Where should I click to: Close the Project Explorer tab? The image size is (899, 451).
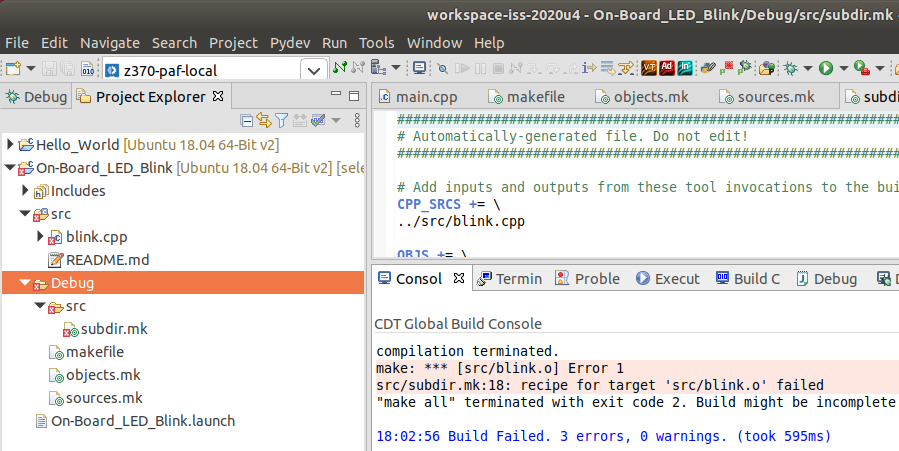[218, 96]
